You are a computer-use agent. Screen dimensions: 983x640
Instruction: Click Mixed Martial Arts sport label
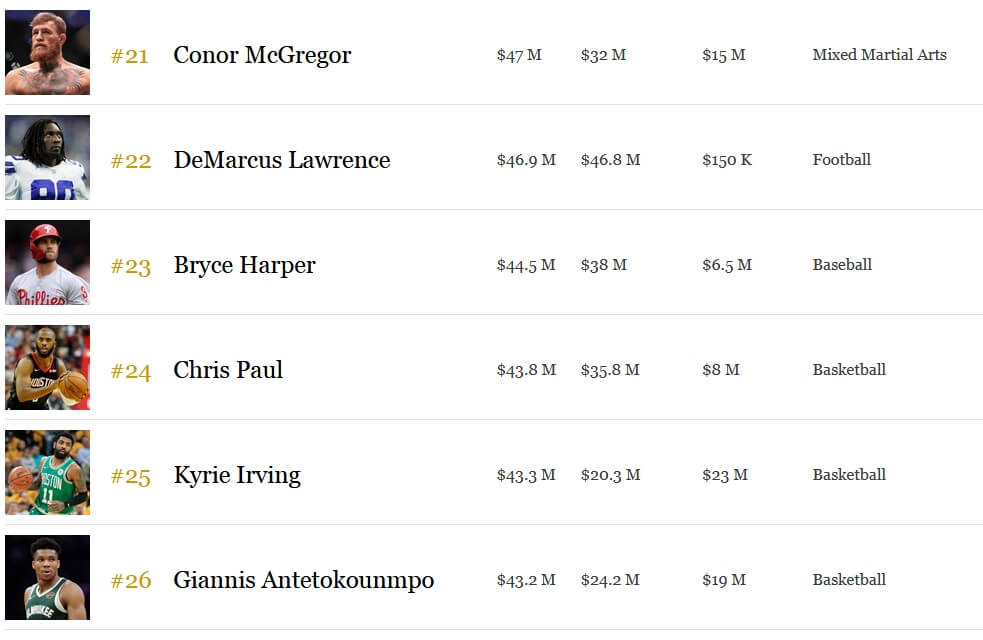(880, 55)
